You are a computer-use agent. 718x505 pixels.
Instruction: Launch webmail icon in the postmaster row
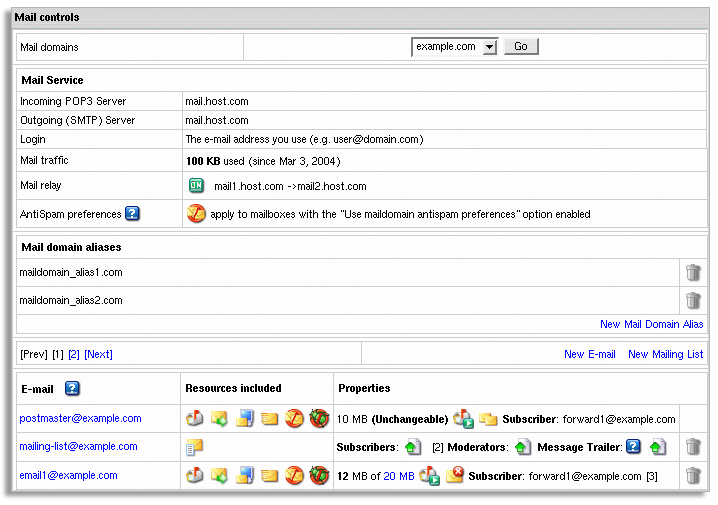tap(463, 419)
